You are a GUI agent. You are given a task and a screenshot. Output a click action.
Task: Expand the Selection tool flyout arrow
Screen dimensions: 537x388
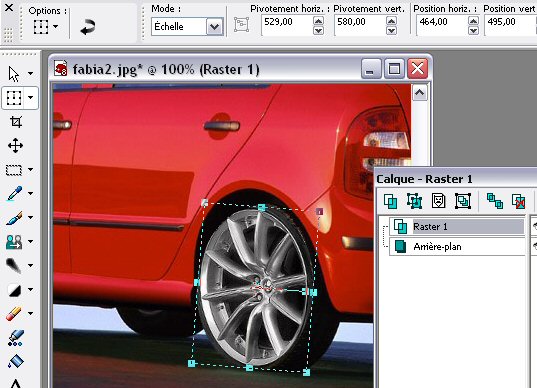coord(30,170)
